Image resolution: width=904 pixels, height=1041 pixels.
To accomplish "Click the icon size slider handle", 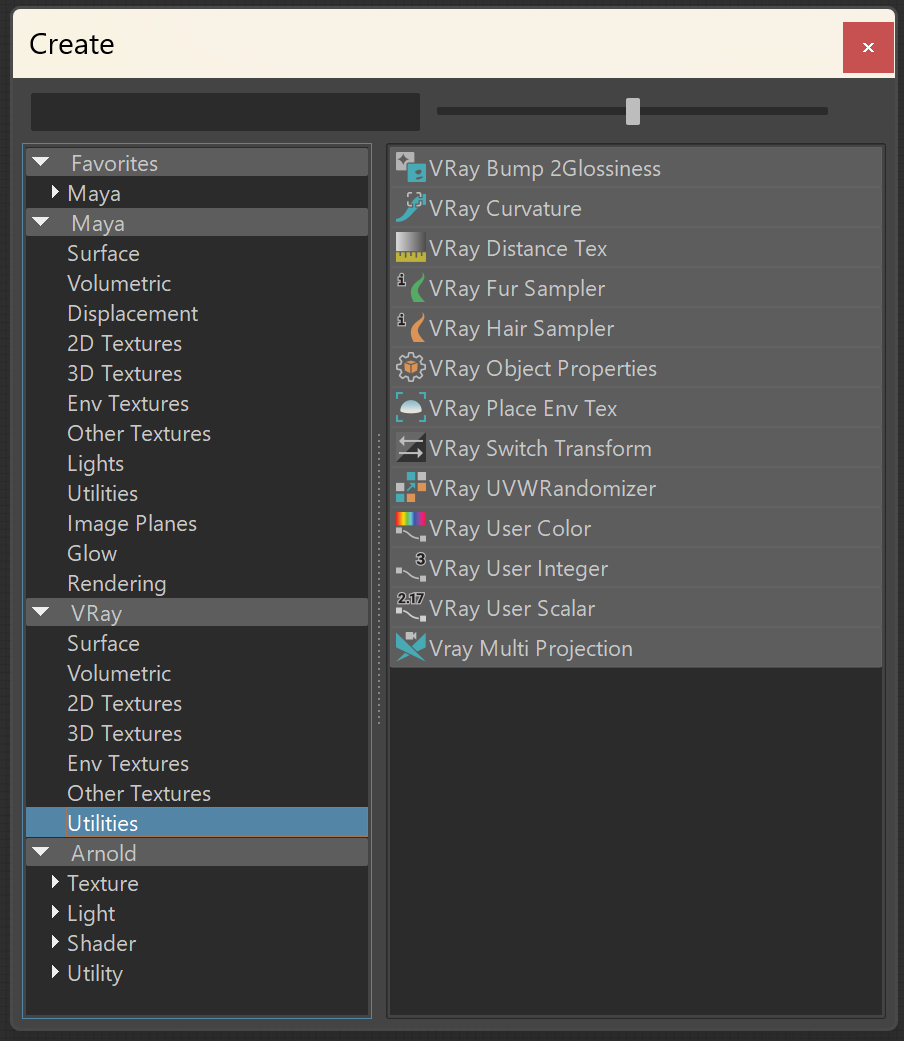I will click(x=633, y=112).
